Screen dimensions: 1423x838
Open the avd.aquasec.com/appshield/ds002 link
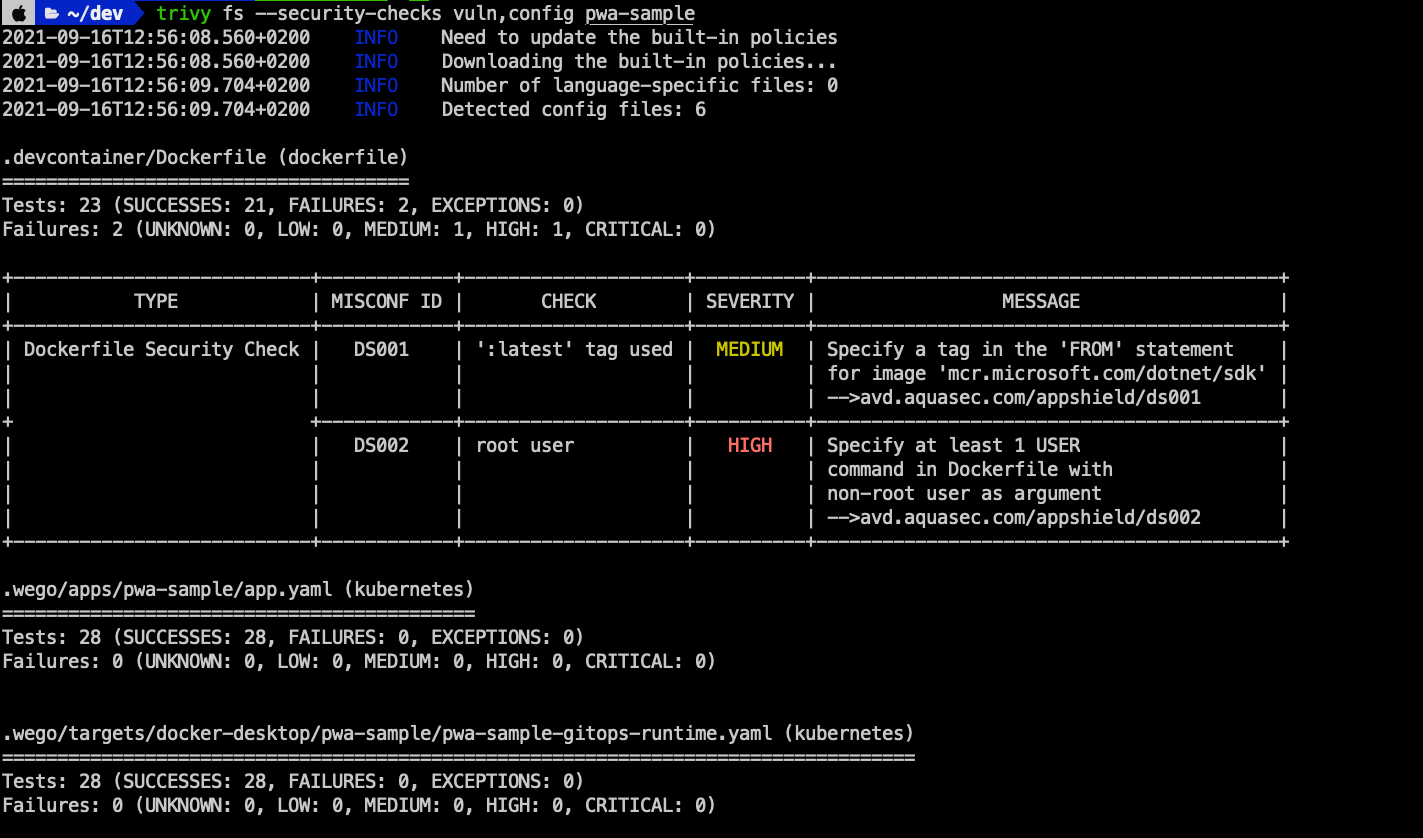click(x=1025, y=517)
